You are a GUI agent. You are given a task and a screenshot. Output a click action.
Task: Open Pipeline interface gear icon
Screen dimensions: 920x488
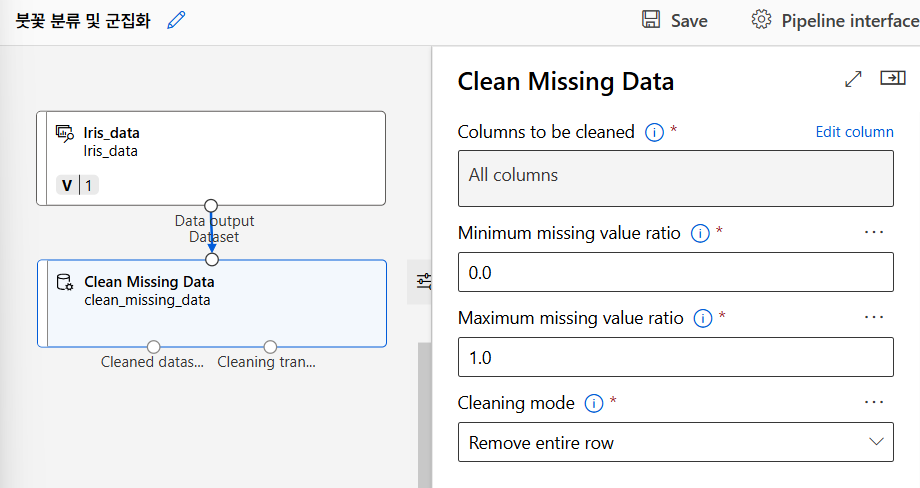762,20
